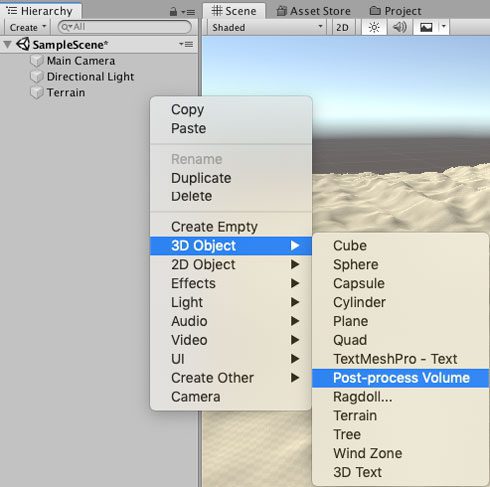Click the Hierarchy lock icon

click(173, 12)
